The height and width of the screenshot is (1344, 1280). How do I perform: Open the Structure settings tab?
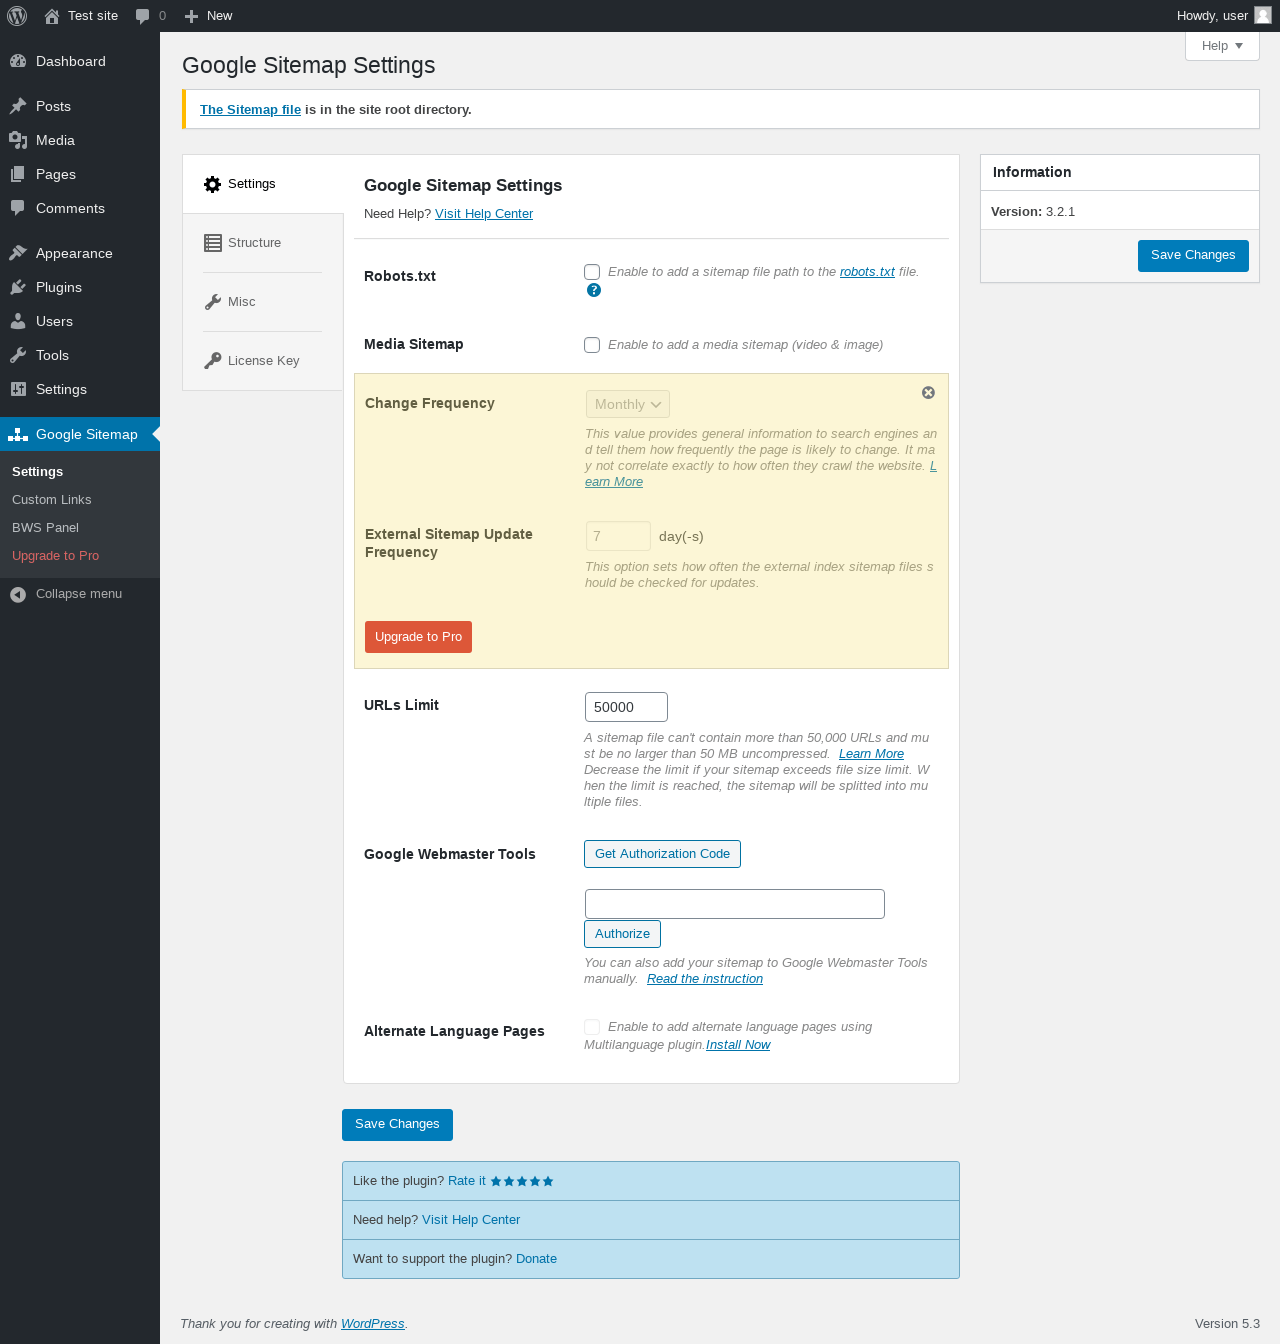click(x=263, y=243)
